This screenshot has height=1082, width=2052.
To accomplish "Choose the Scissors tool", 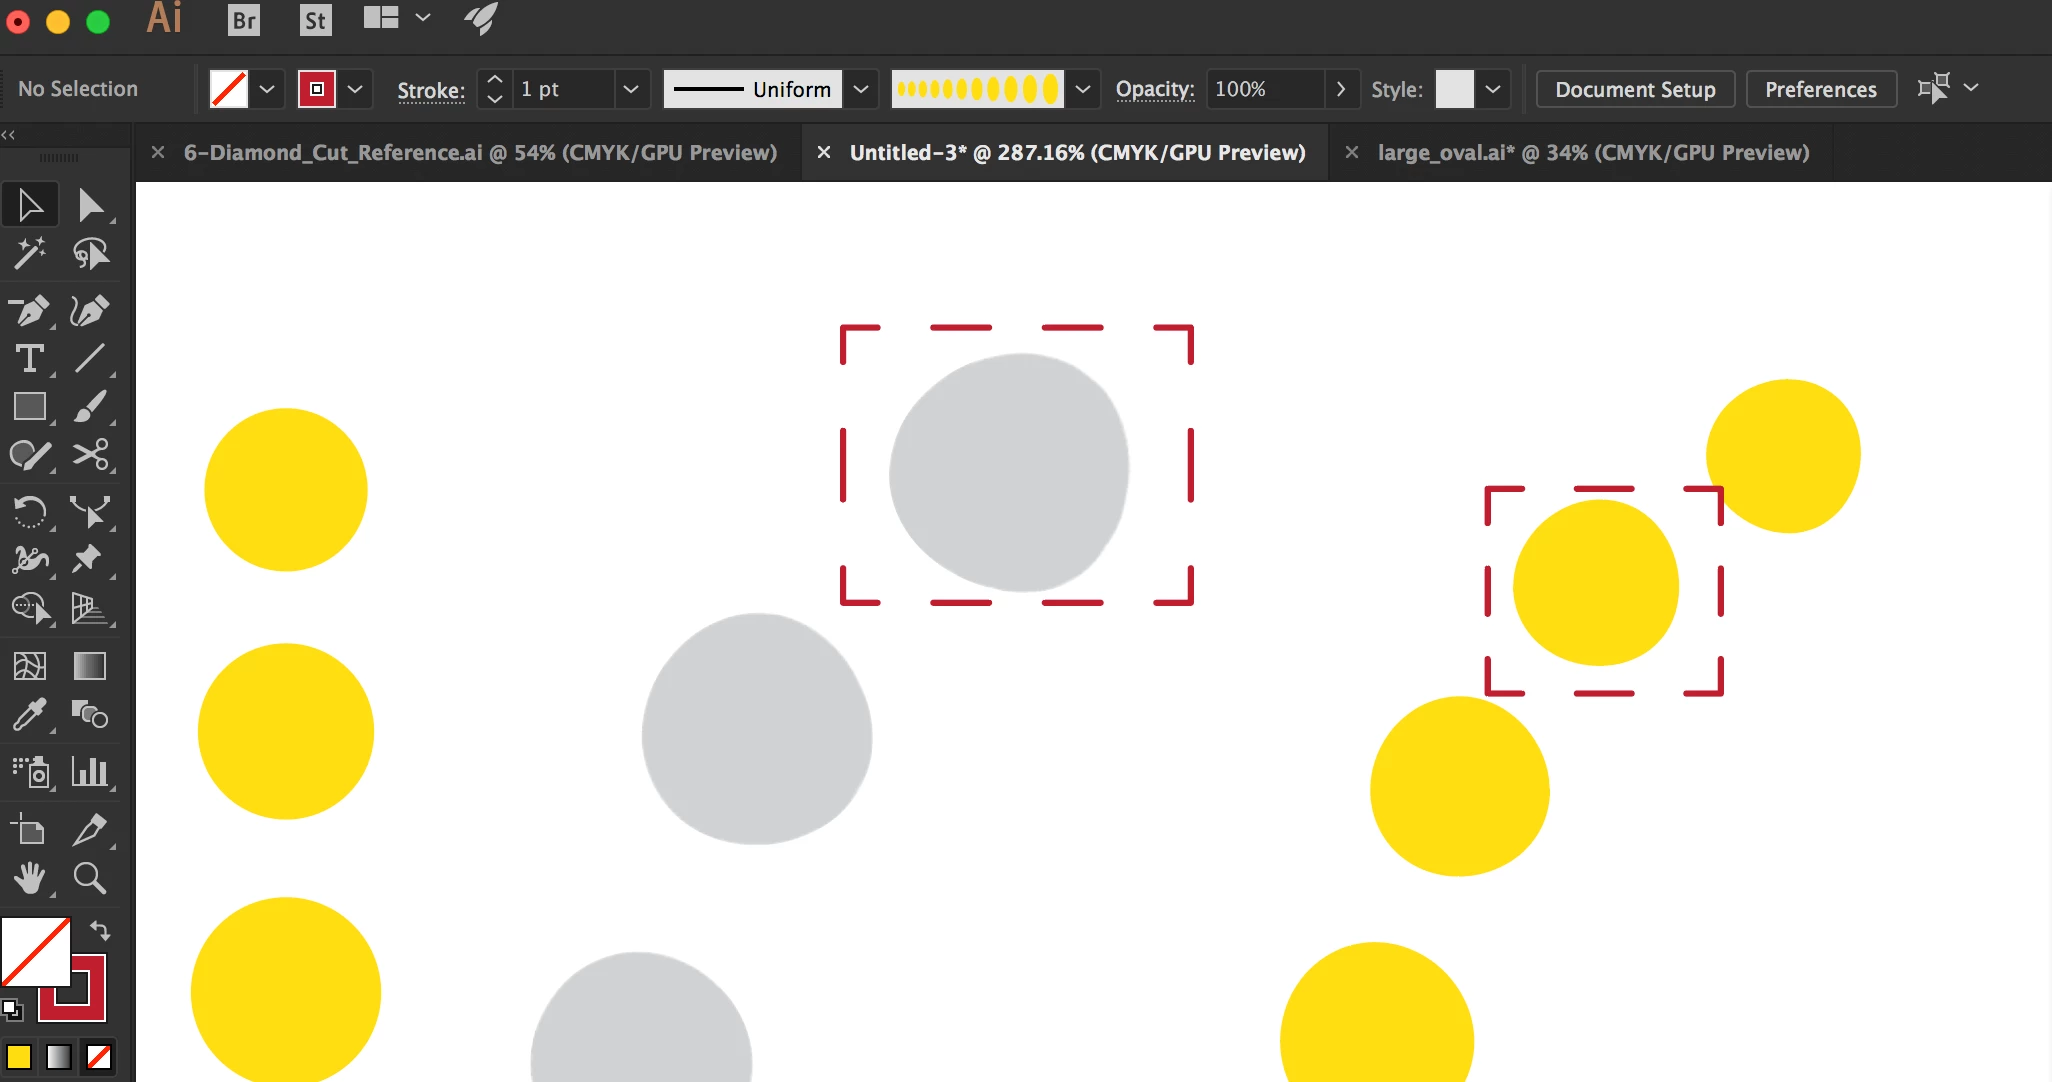I will [x=90, y=455].
